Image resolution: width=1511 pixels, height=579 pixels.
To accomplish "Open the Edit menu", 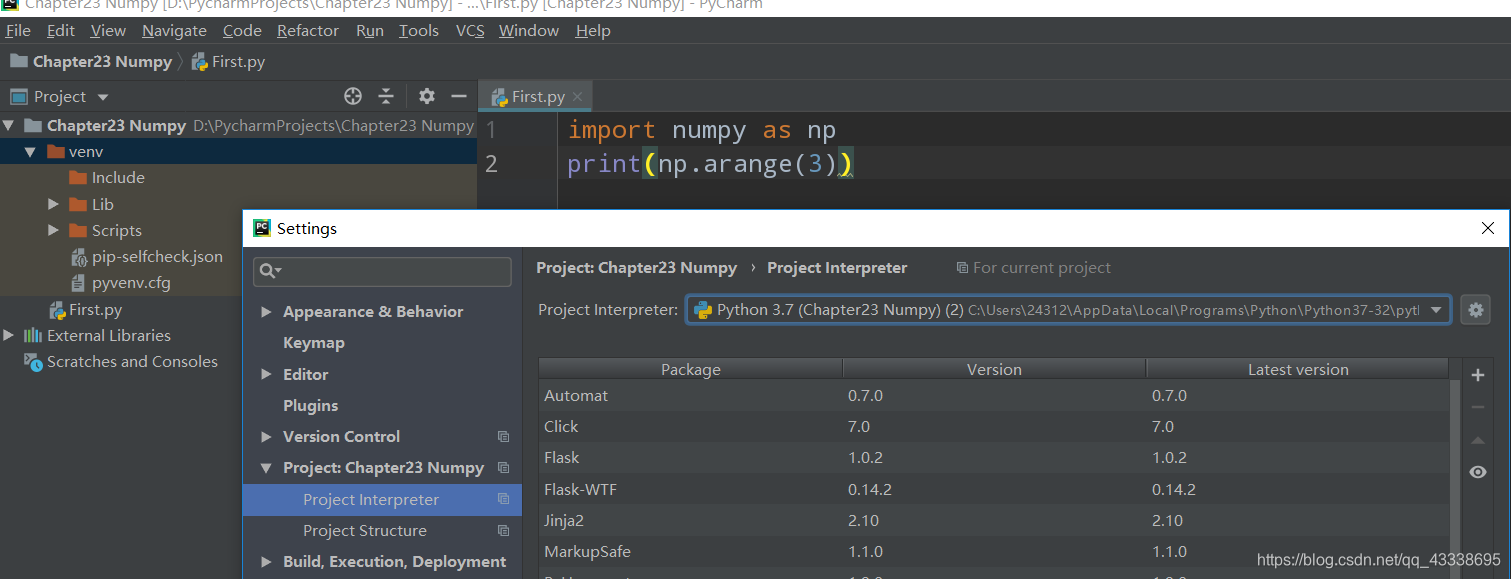I will coord(61,31).
